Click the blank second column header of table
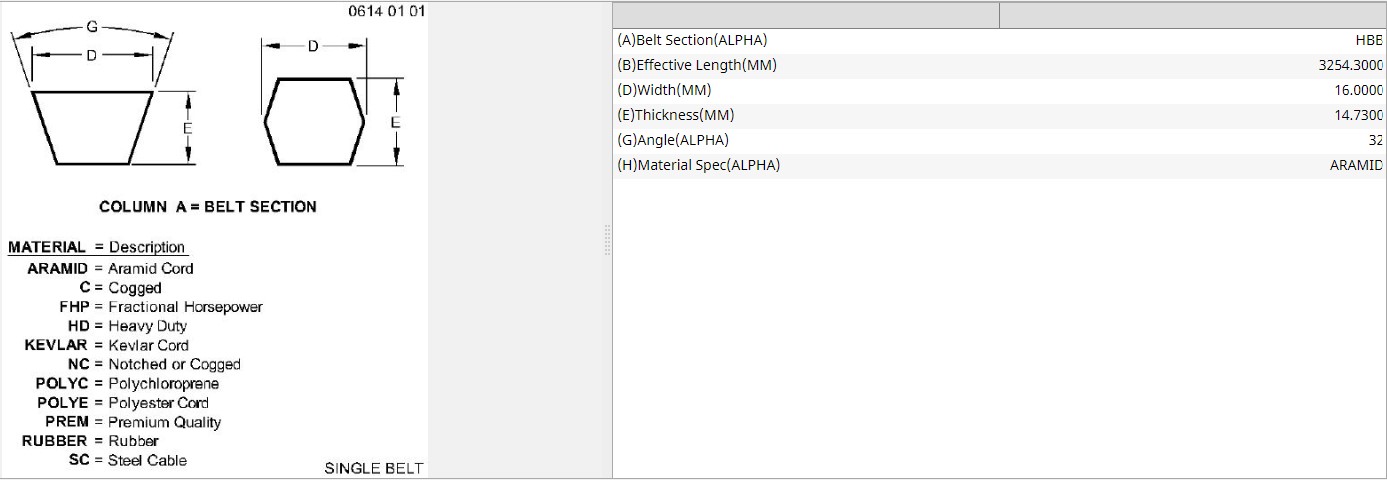 pos(1192,15)
